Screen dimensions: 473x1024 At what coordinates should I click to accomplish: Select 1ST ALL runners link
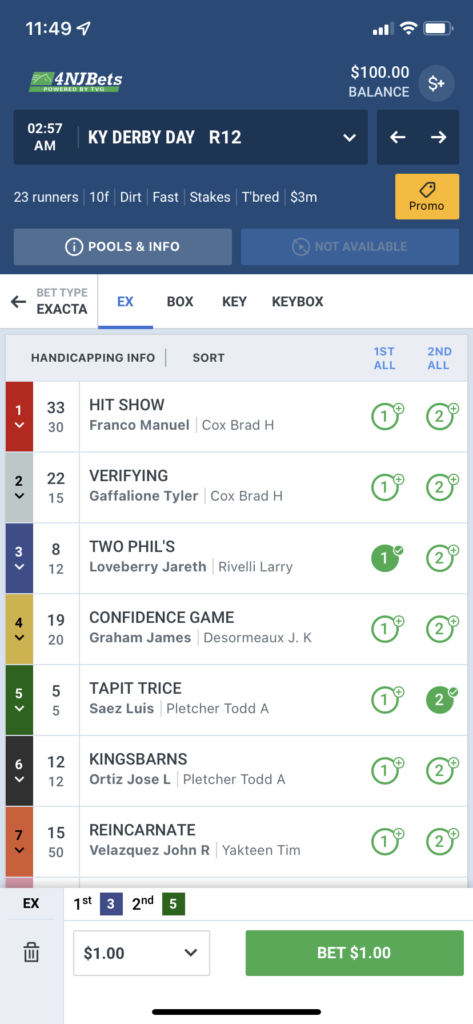coord(384,358)
